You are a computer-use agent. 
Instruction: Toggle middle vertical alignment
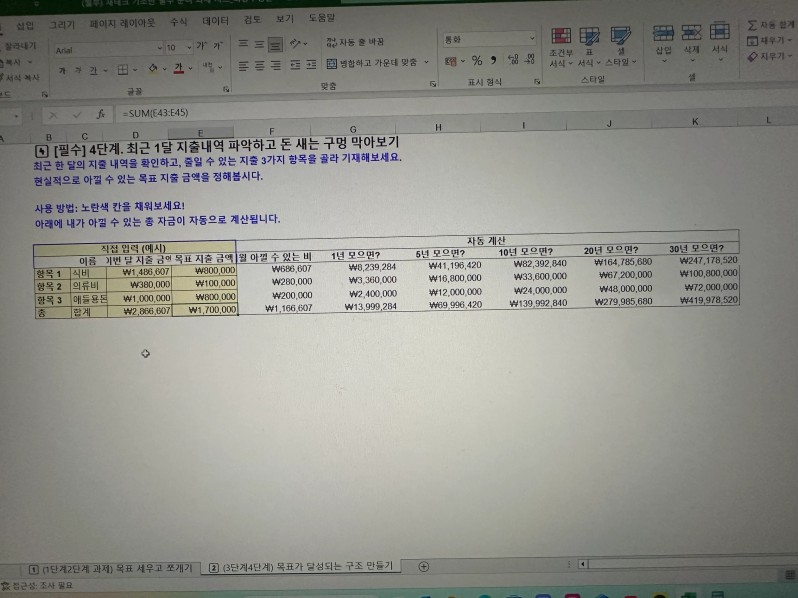(259, 45)
